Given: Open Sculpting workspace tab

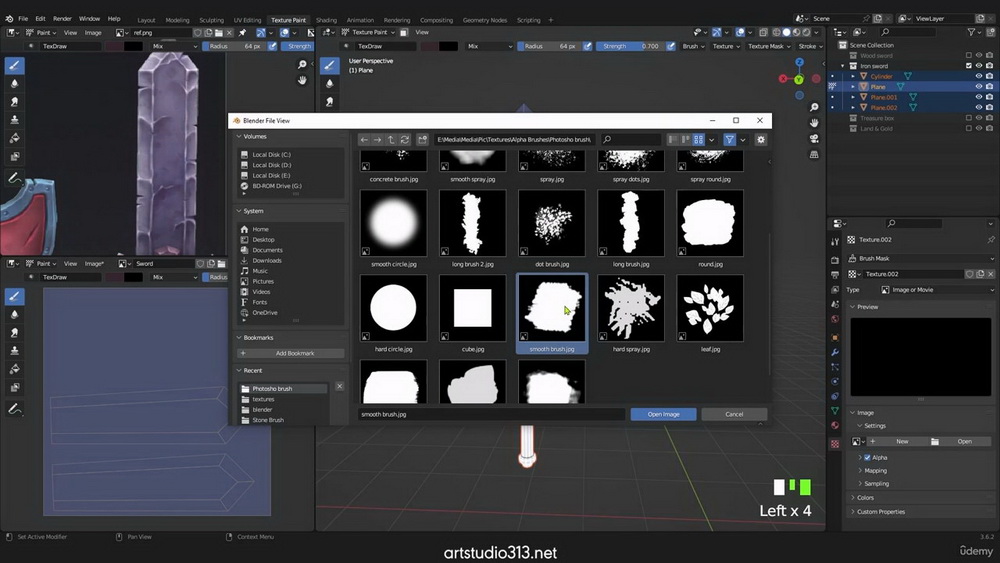Looking at the screenshot, I should click(211, 20).
